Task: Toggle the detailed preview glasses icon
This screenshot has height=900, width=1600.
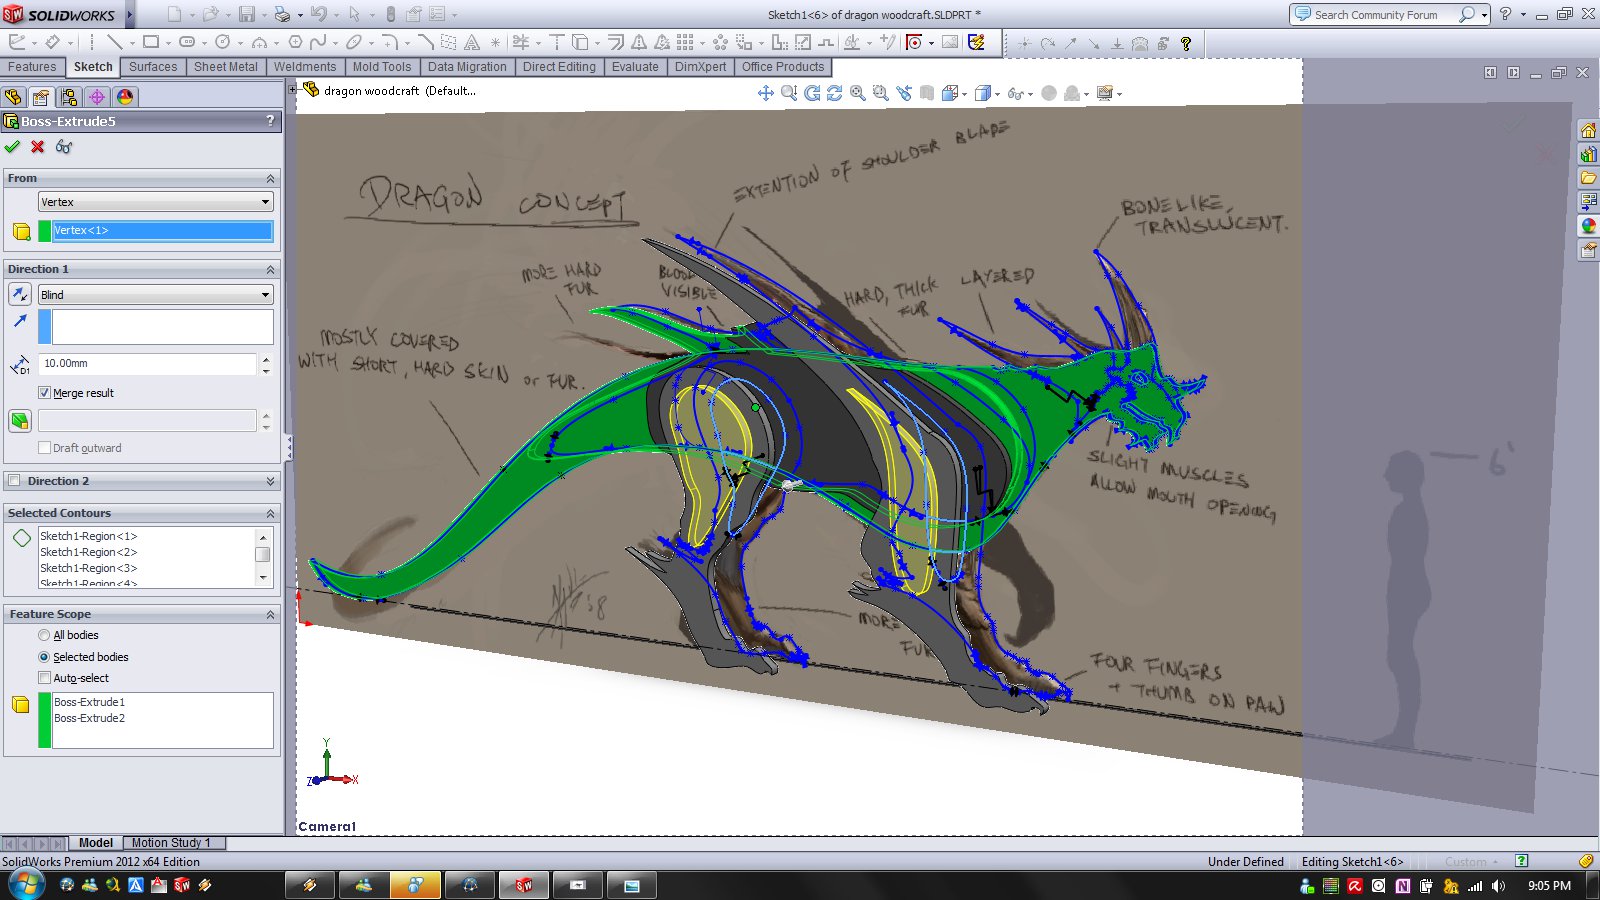Action: point(64,147)
